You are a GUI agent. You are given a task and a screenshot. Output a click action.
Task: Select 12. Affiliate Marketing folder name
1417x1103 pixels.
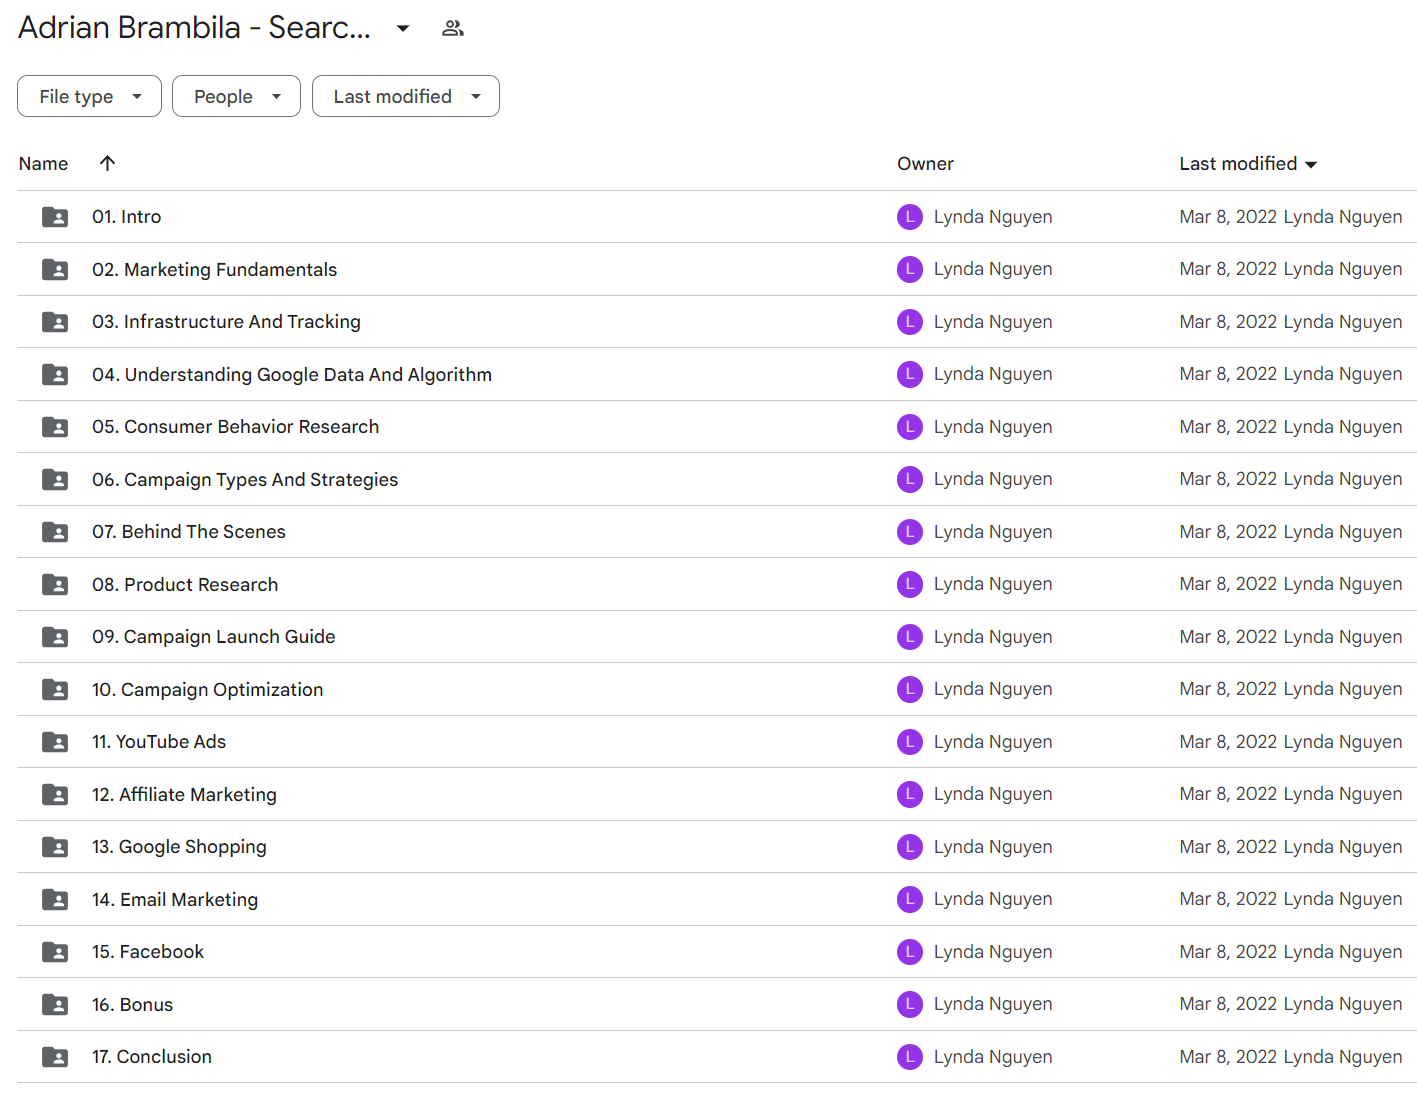coord(184,795)
